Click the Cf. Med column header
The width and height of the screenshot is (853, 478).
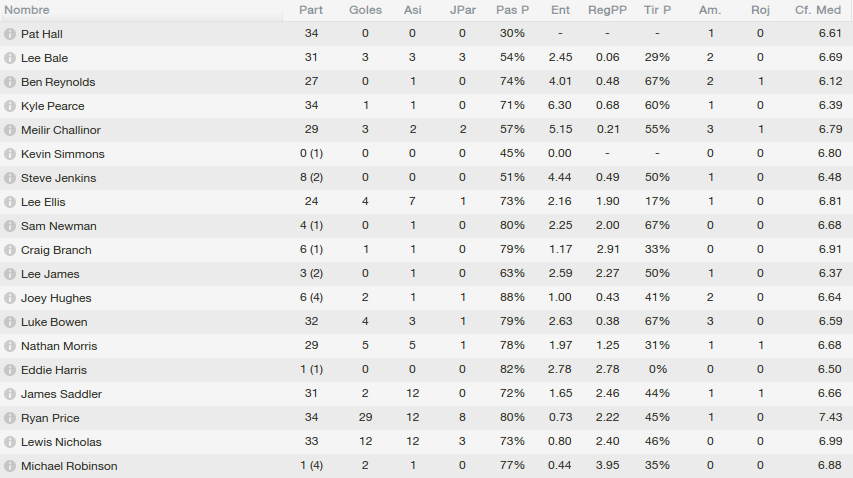coord(818,10)
